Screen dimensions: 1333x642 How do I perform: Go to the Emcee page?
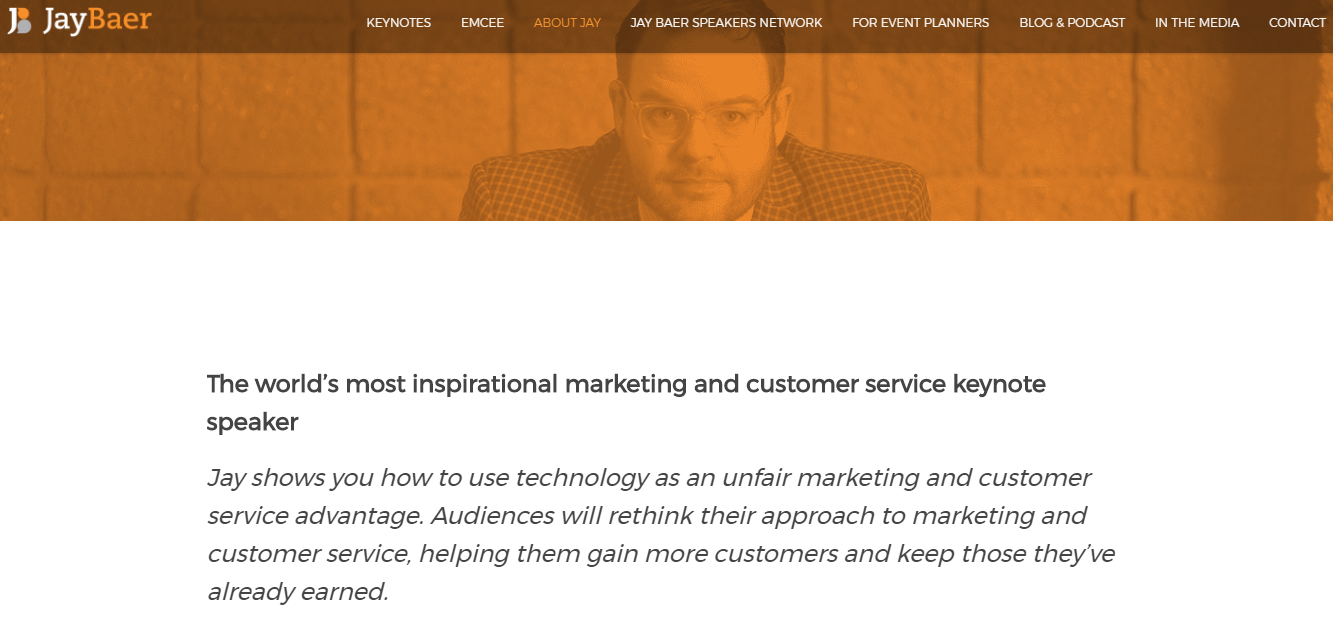(482, 23)
